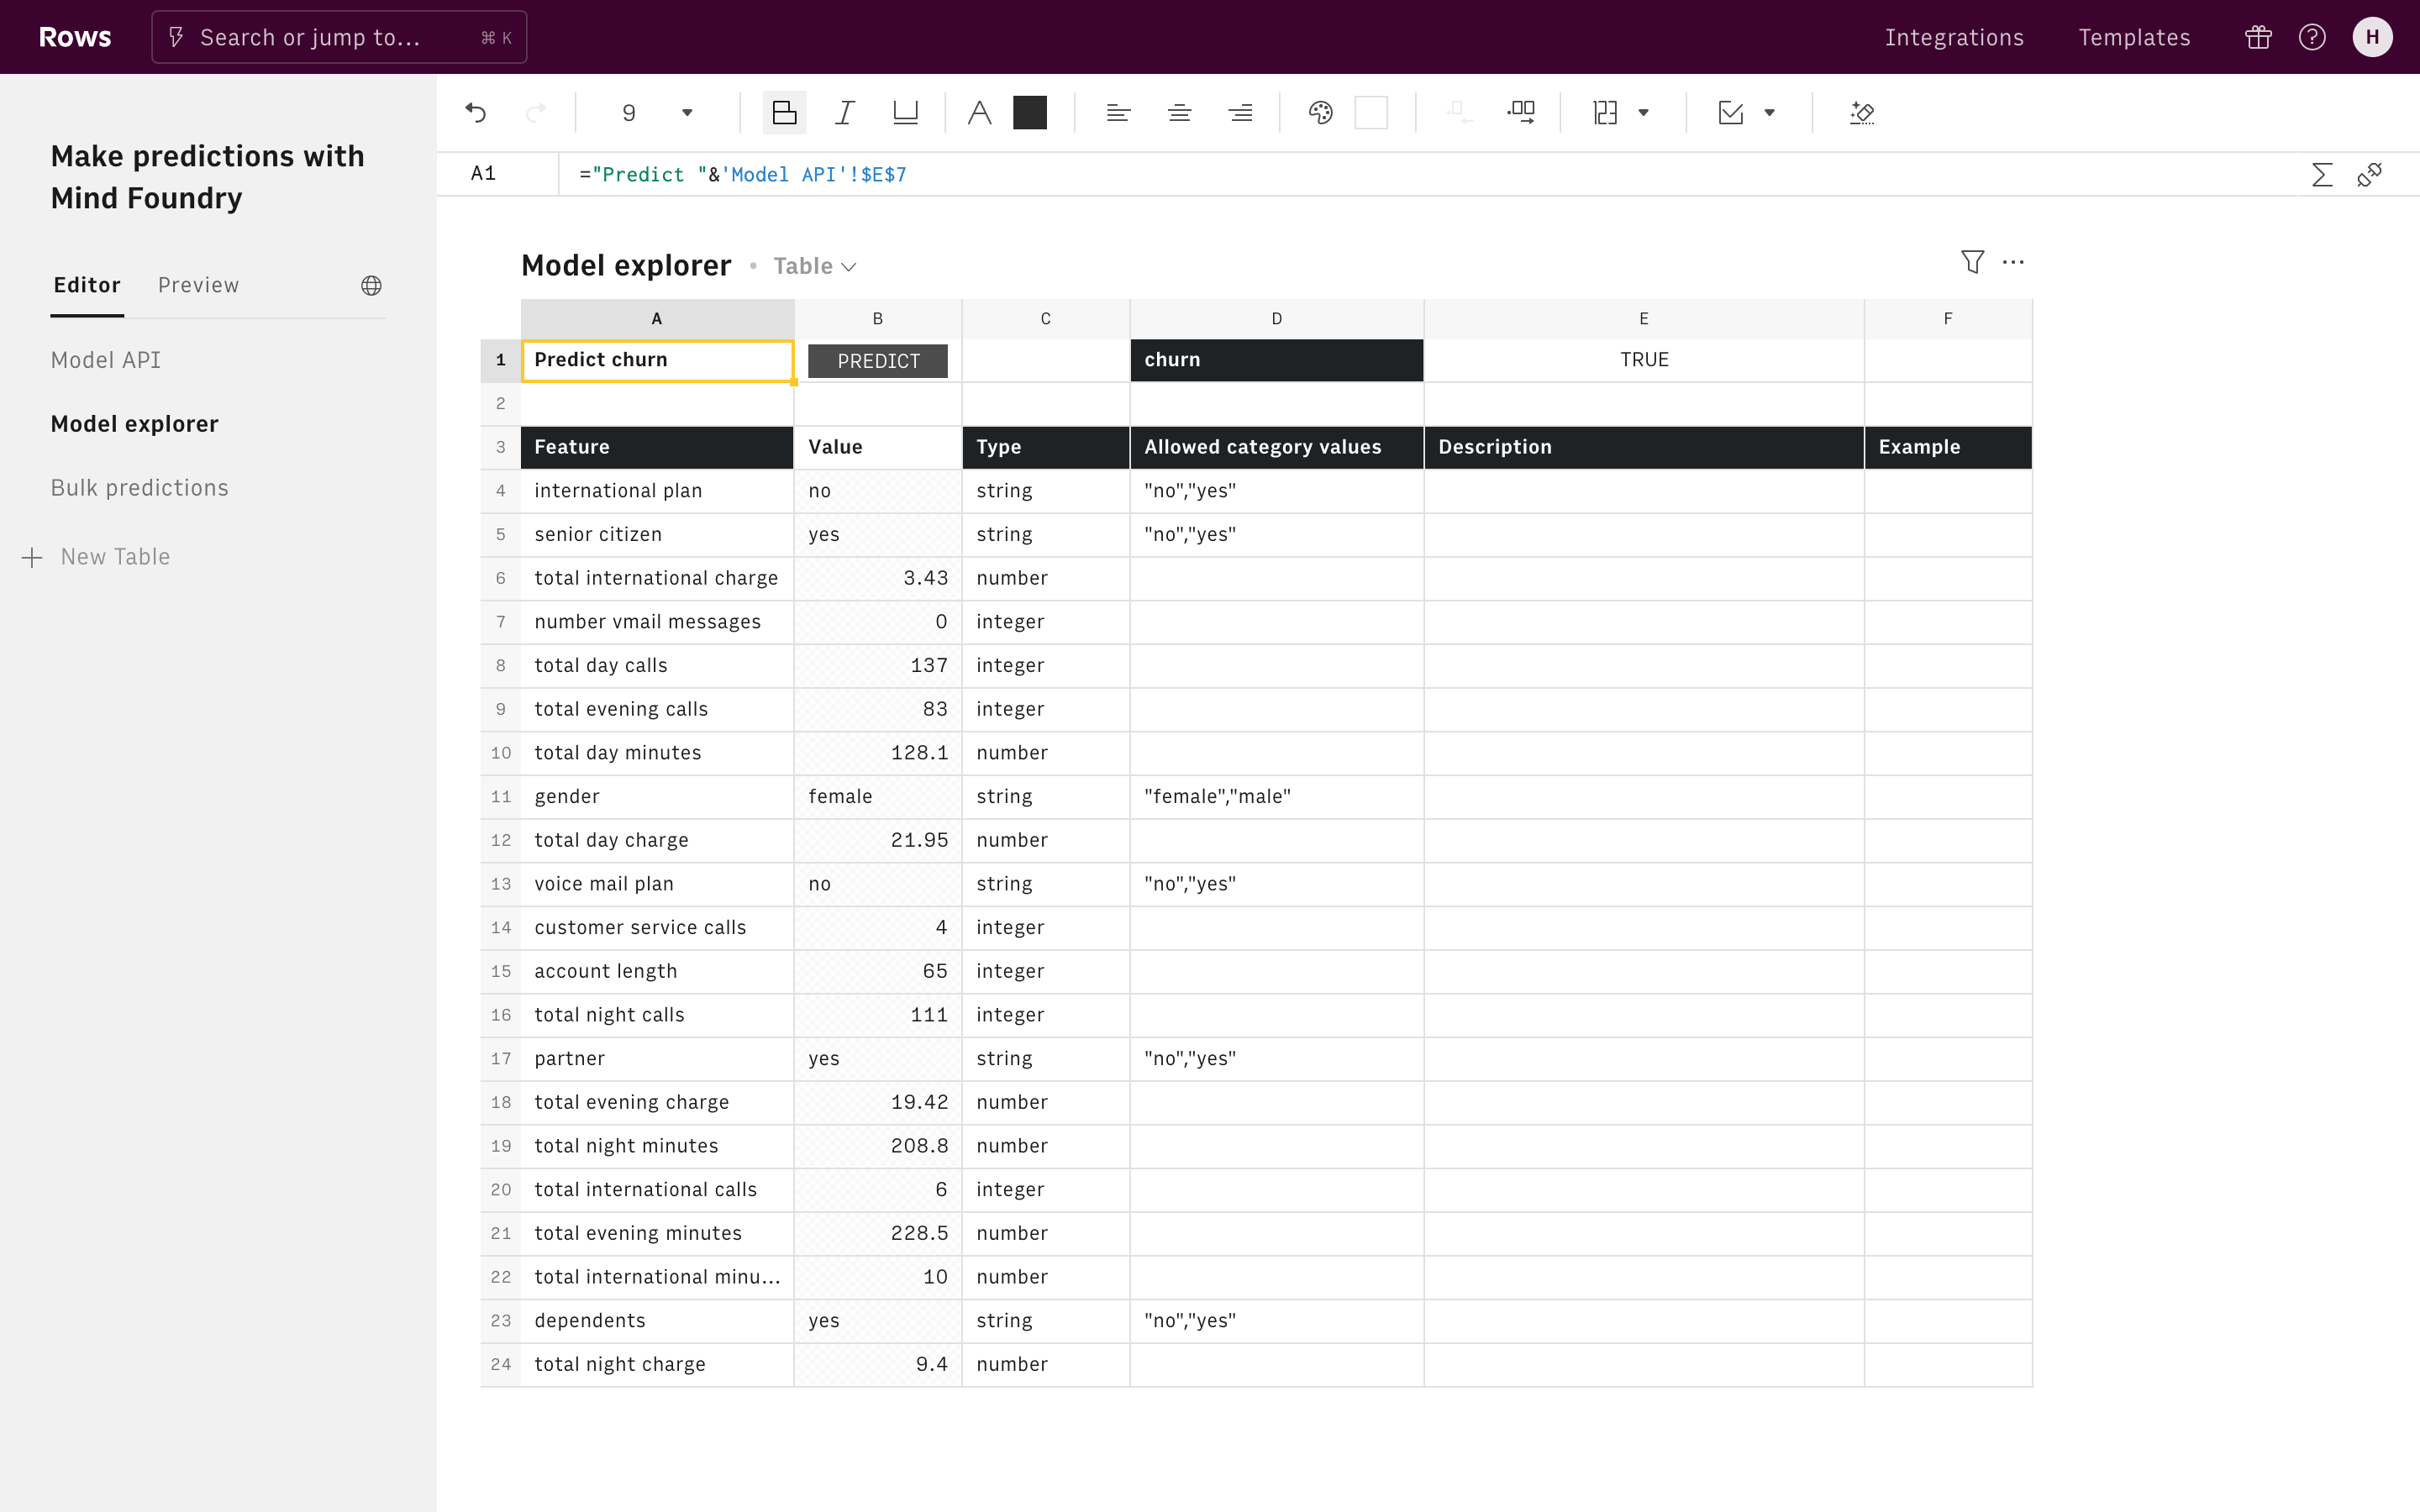
Task: Expand the Table view dropdown
Action: 815,266
